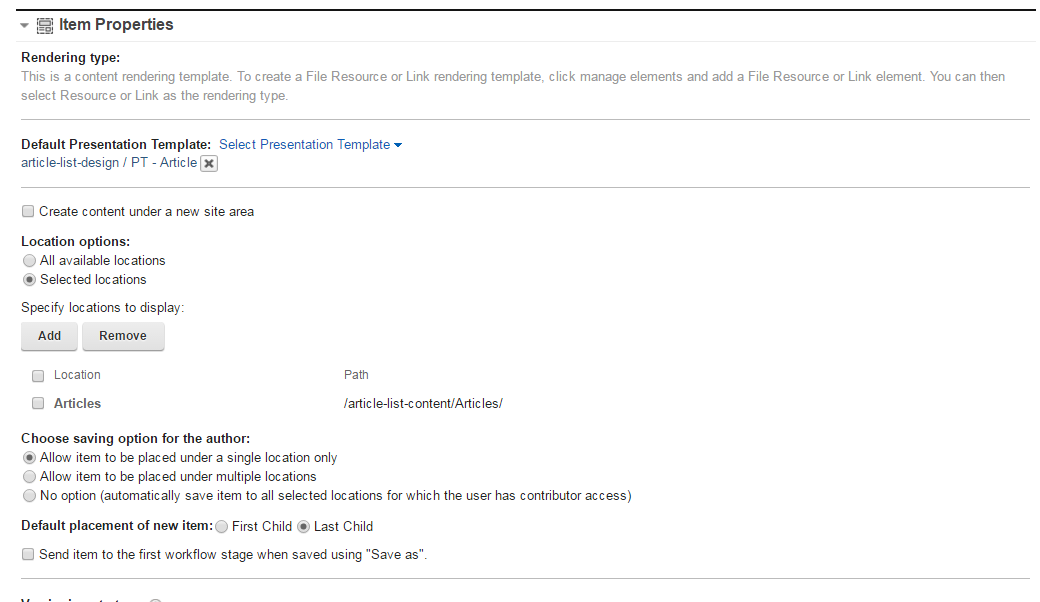Collapse the Item Properties section arrow
Image resolution: width=1040 pixels, height=602 pixels.
click(25, 26)
